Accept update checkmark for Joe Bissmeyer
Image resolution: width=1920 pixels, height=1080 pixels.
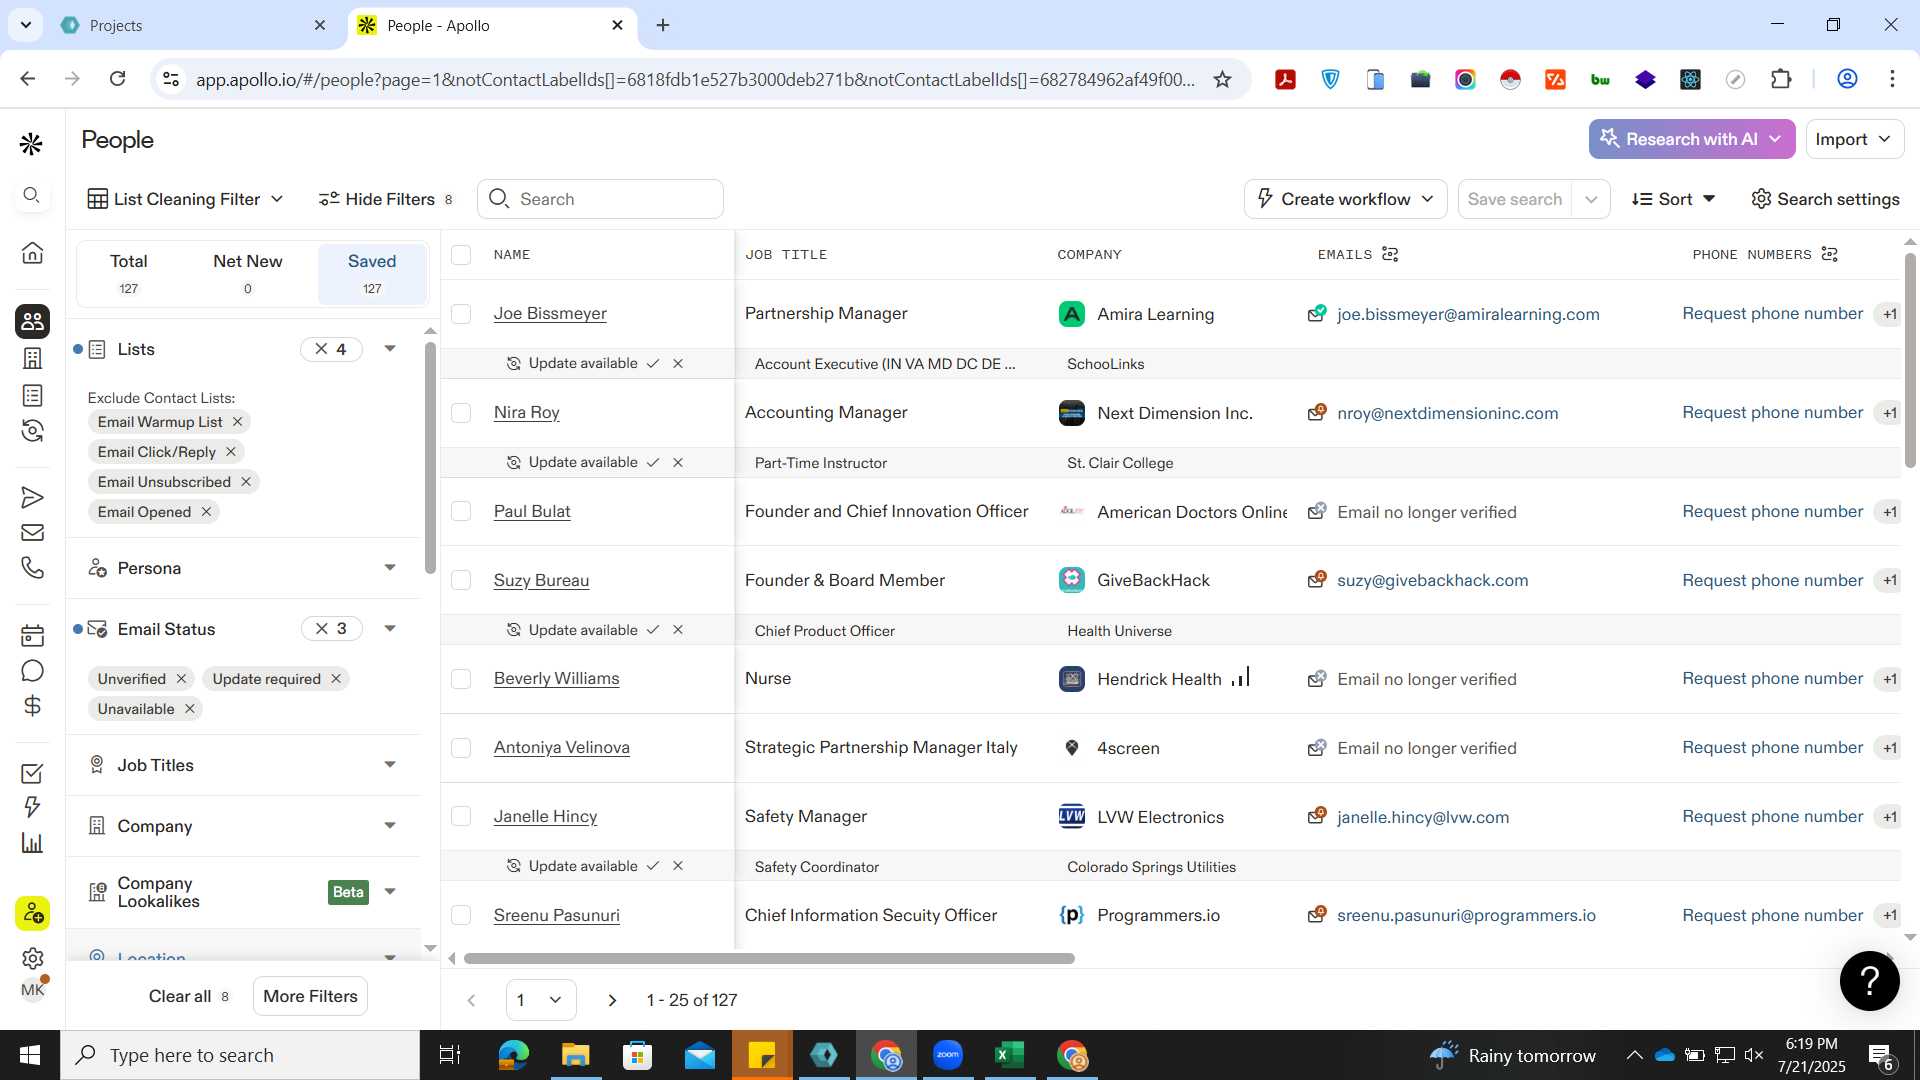coord(653,364)
